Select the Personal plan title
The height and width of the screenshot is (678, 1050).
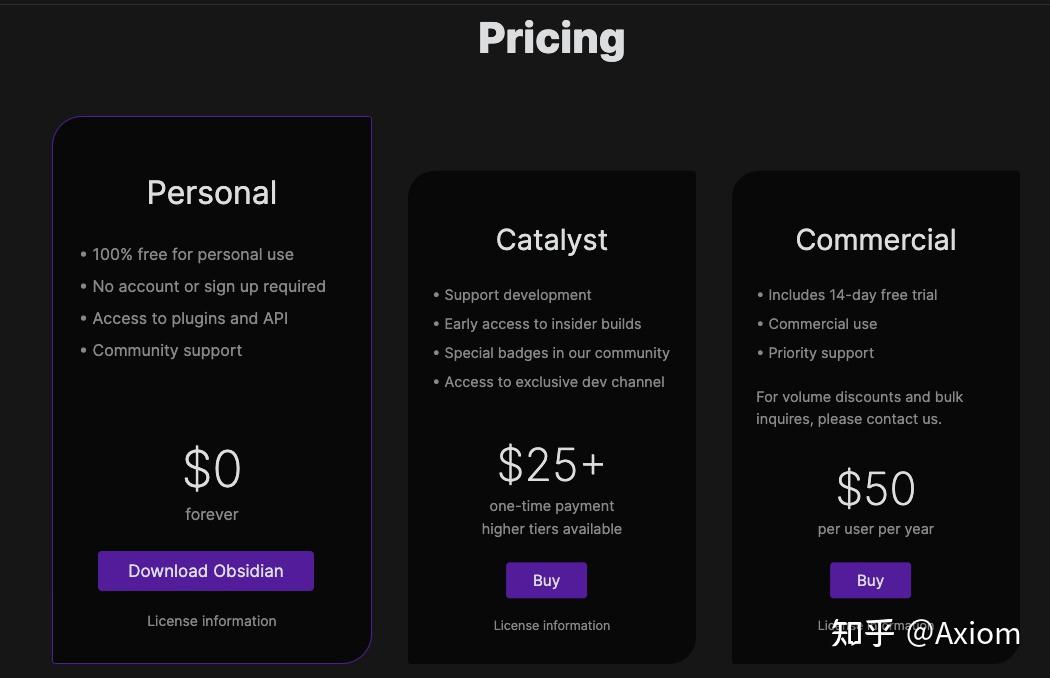pos(212,193)
